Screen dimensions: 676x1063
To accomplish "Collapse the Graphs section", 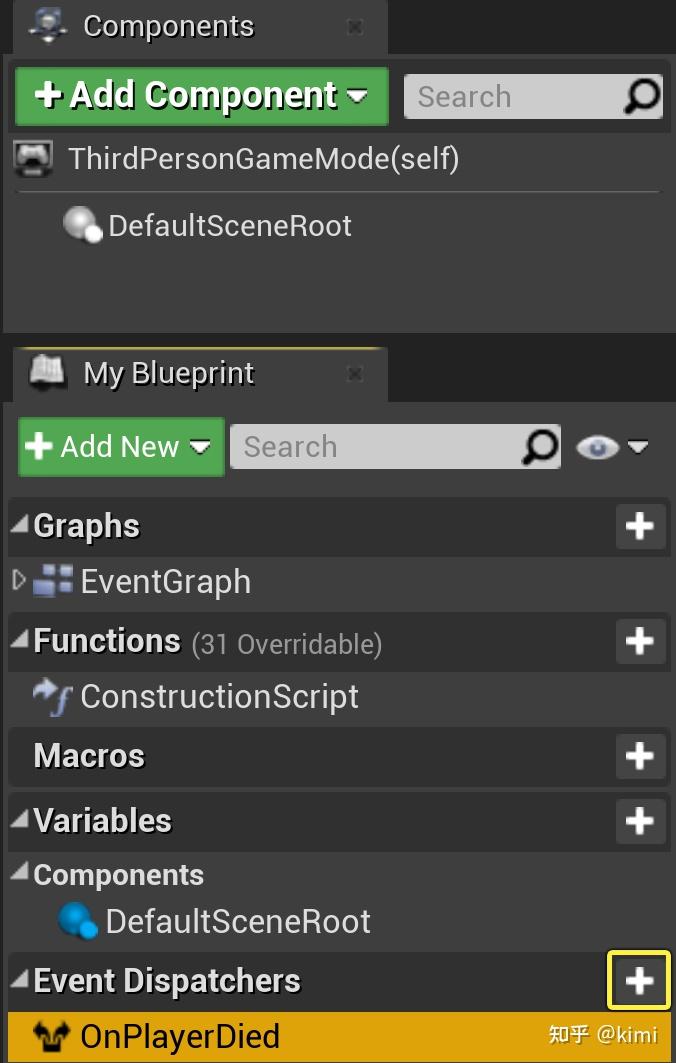I will coord(19,525).
